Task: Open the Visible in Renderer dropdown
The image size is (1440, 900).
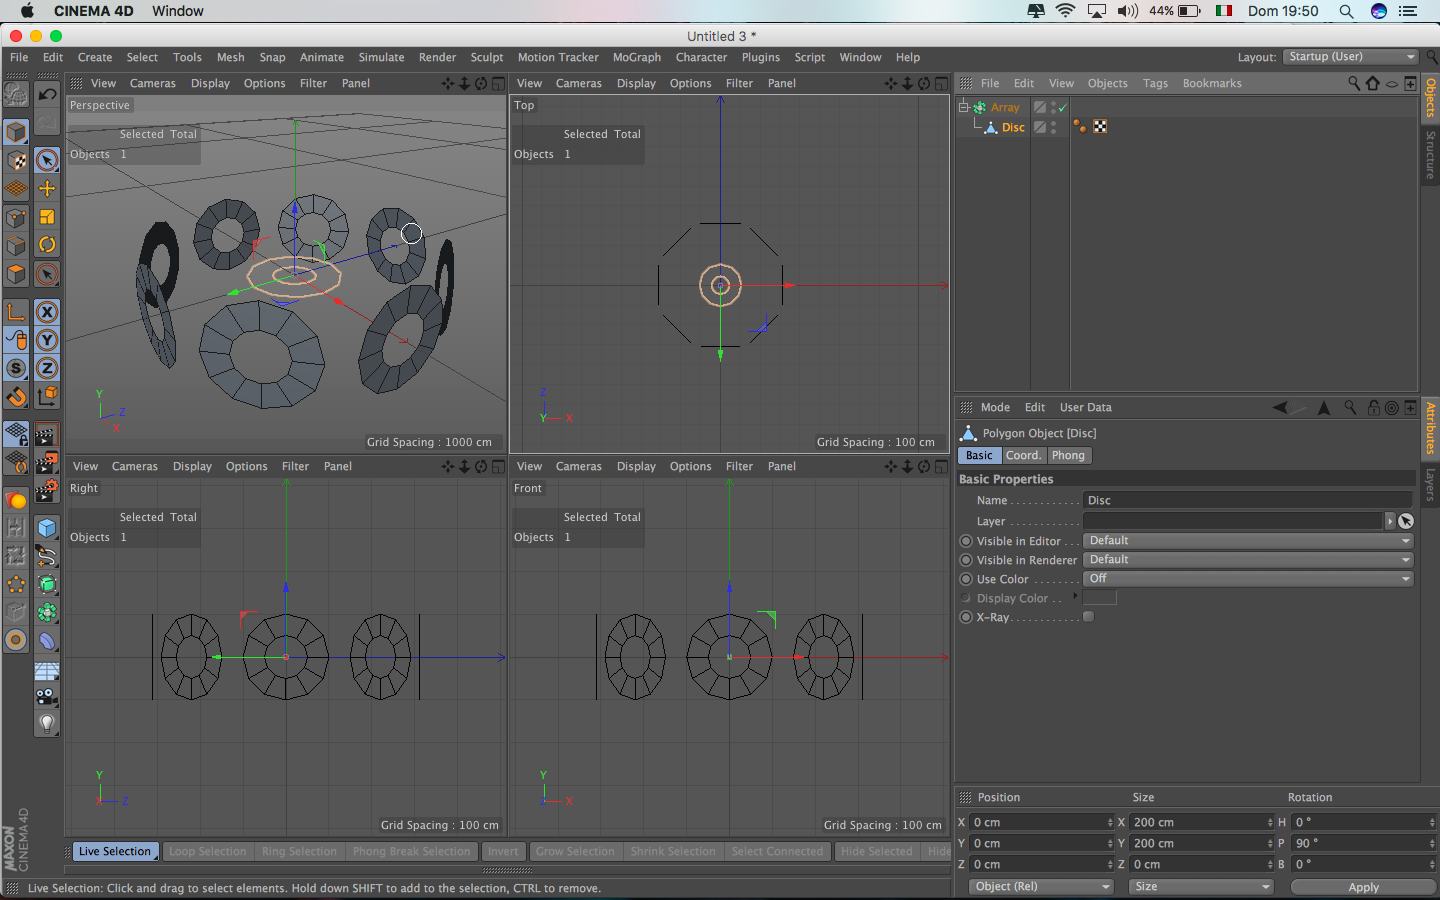Action: pos(1248,560)
